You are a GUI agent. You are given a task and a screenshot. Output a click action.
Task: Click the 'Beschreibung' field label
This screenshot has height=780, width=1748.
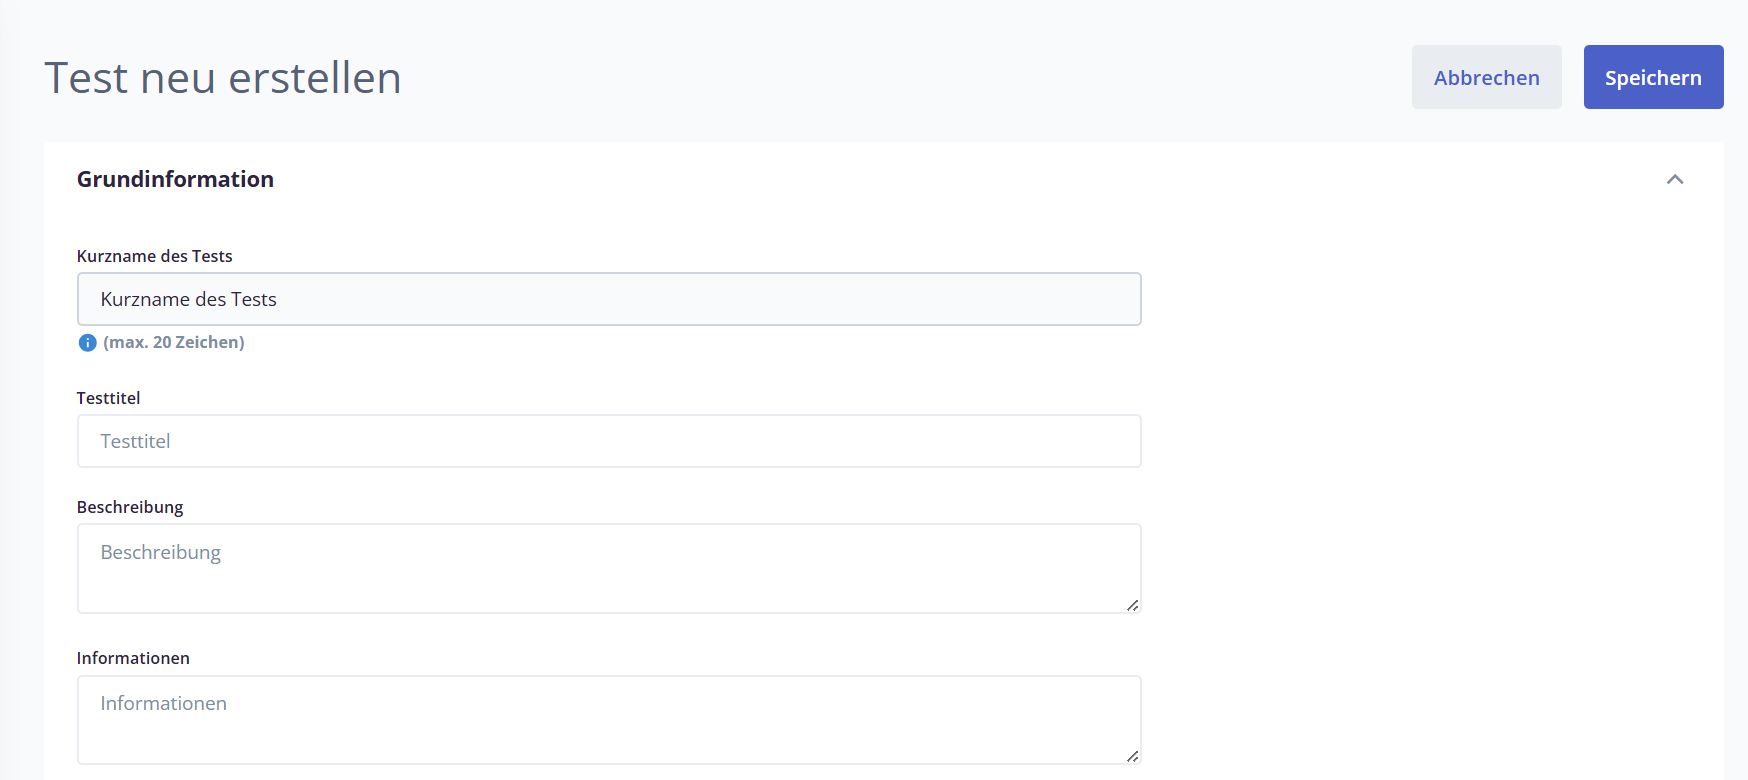point(130,507)
